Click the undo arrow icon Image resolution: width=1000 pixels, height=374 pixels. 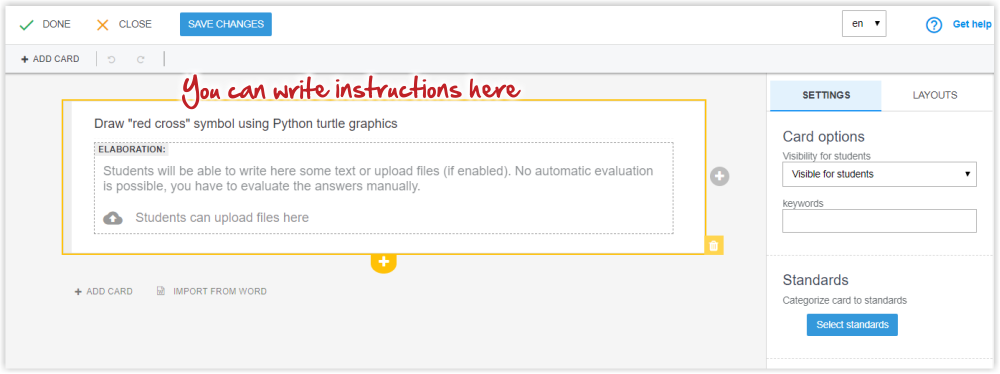click(112, 59)
